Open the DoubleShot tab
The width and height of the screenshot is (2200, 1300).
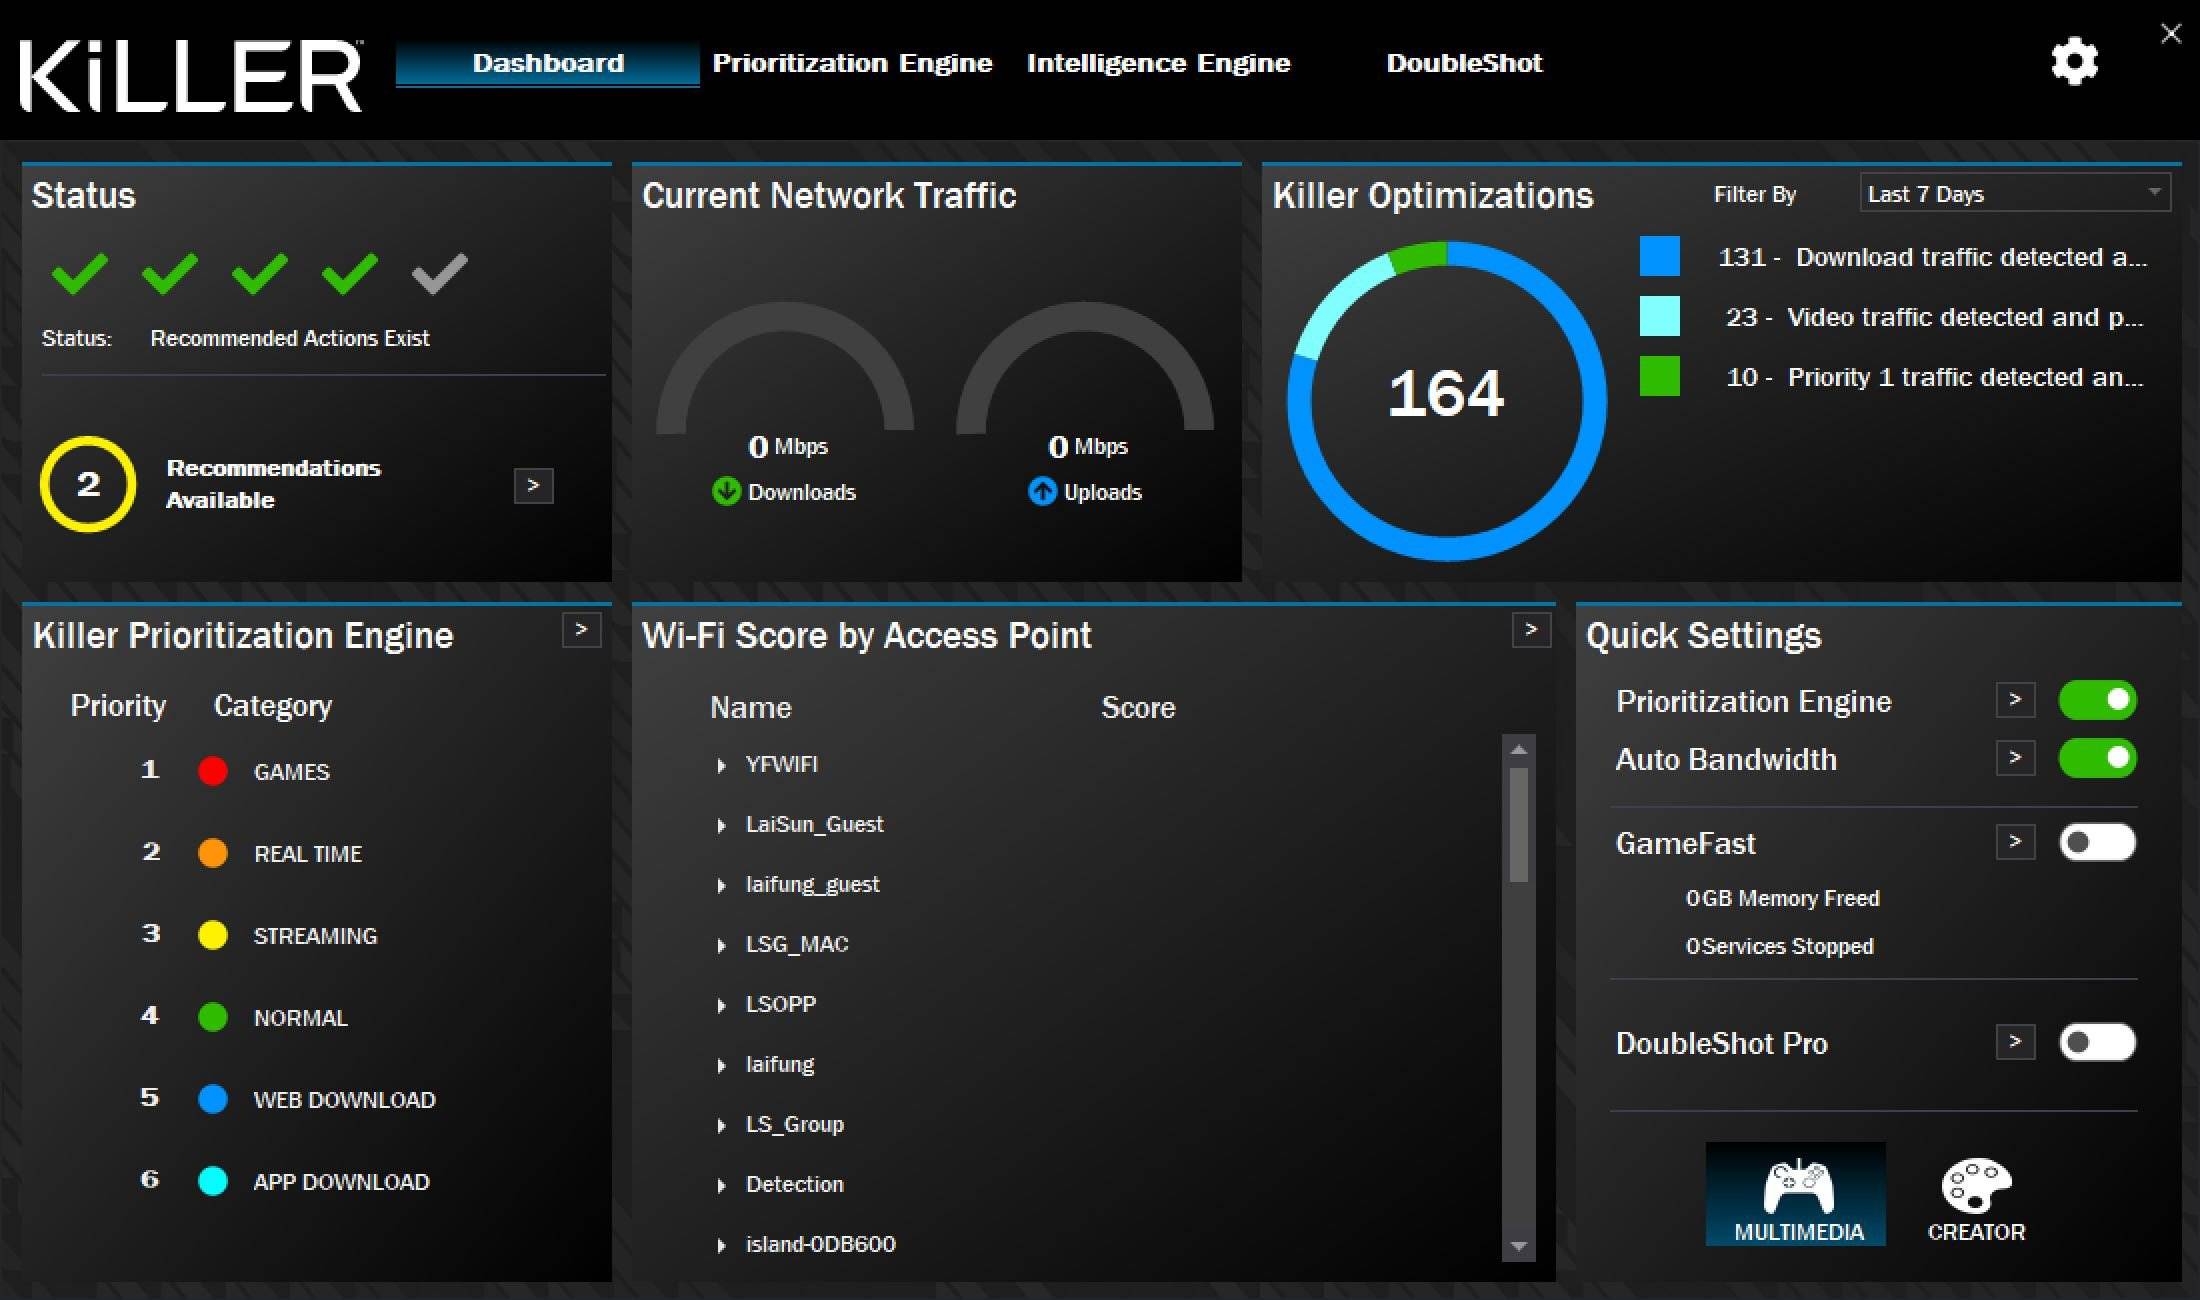point(1464,63)
